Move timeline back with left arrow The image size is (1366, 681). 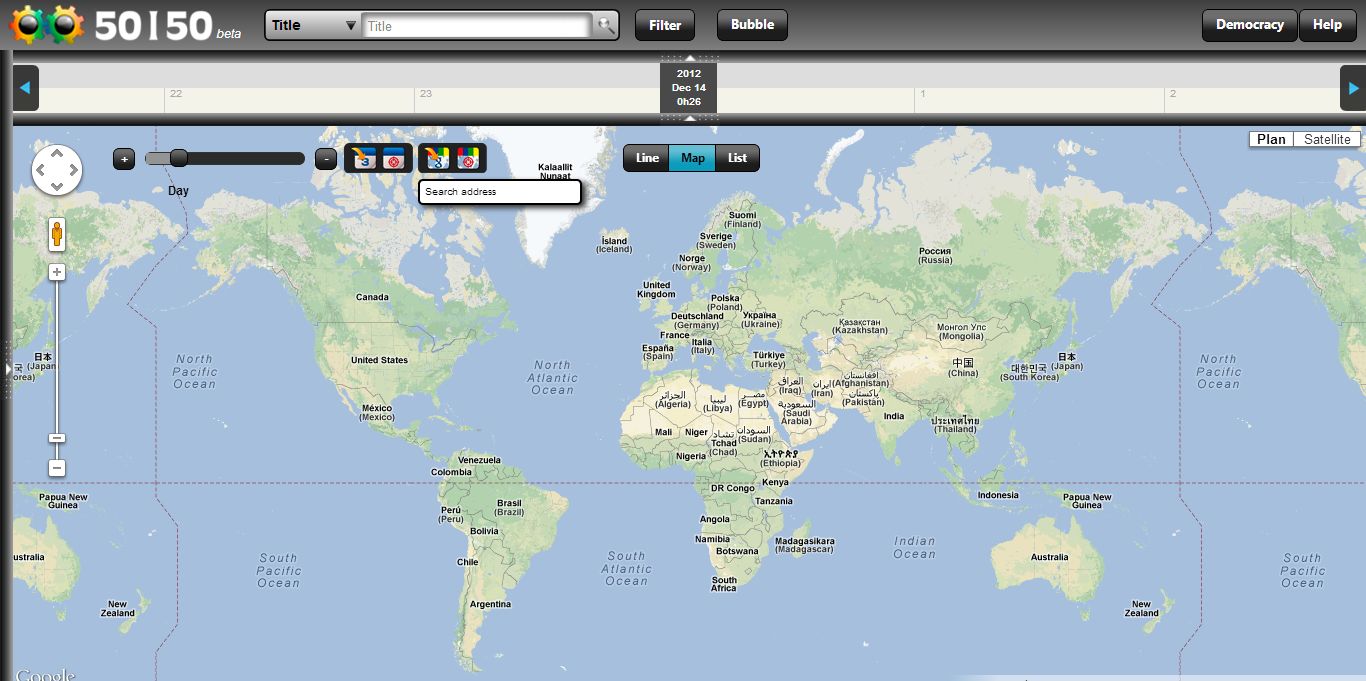coord(26,88)
